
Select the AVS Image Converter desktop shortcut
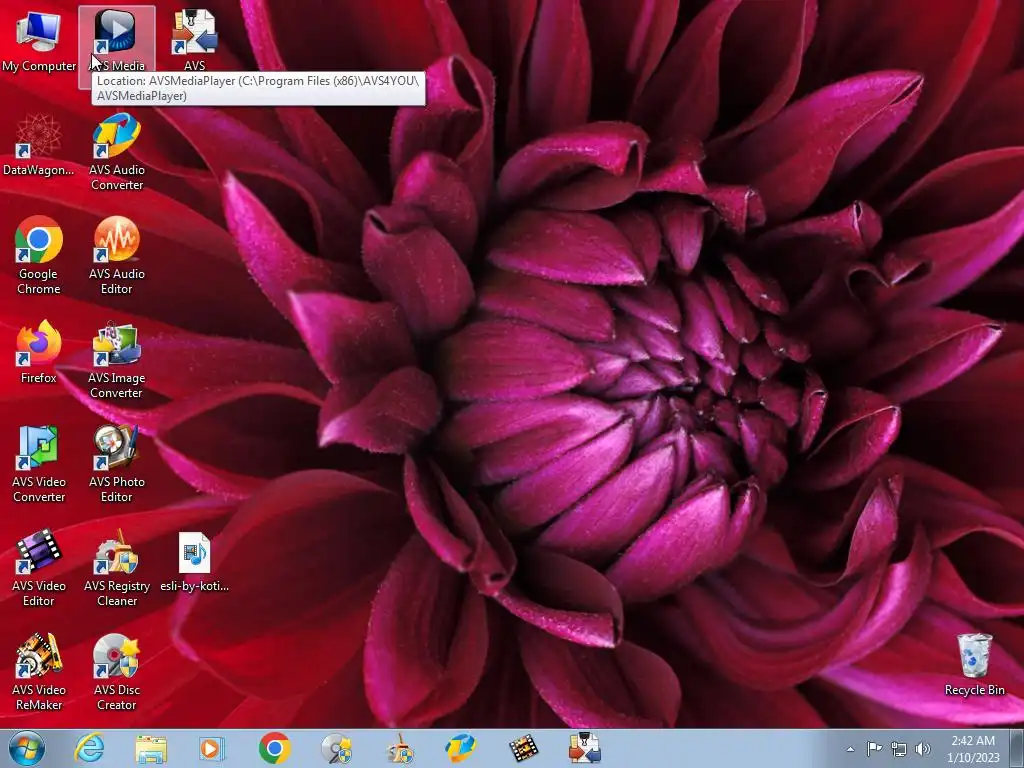pyautogui.click(x=116, y=360)
